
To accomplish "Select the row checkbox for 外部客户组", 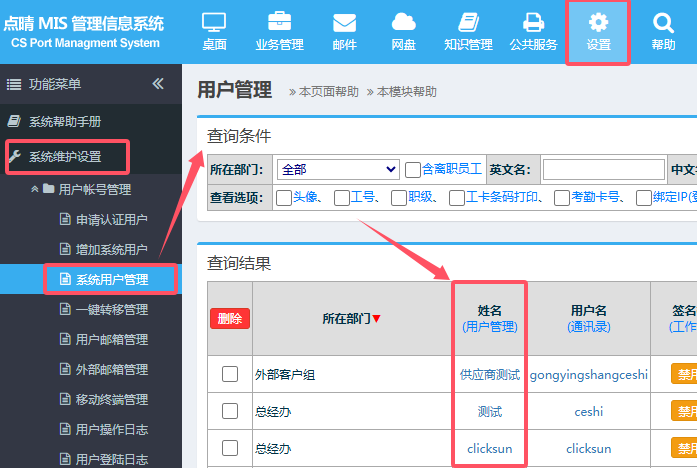I will pos(230,374).
